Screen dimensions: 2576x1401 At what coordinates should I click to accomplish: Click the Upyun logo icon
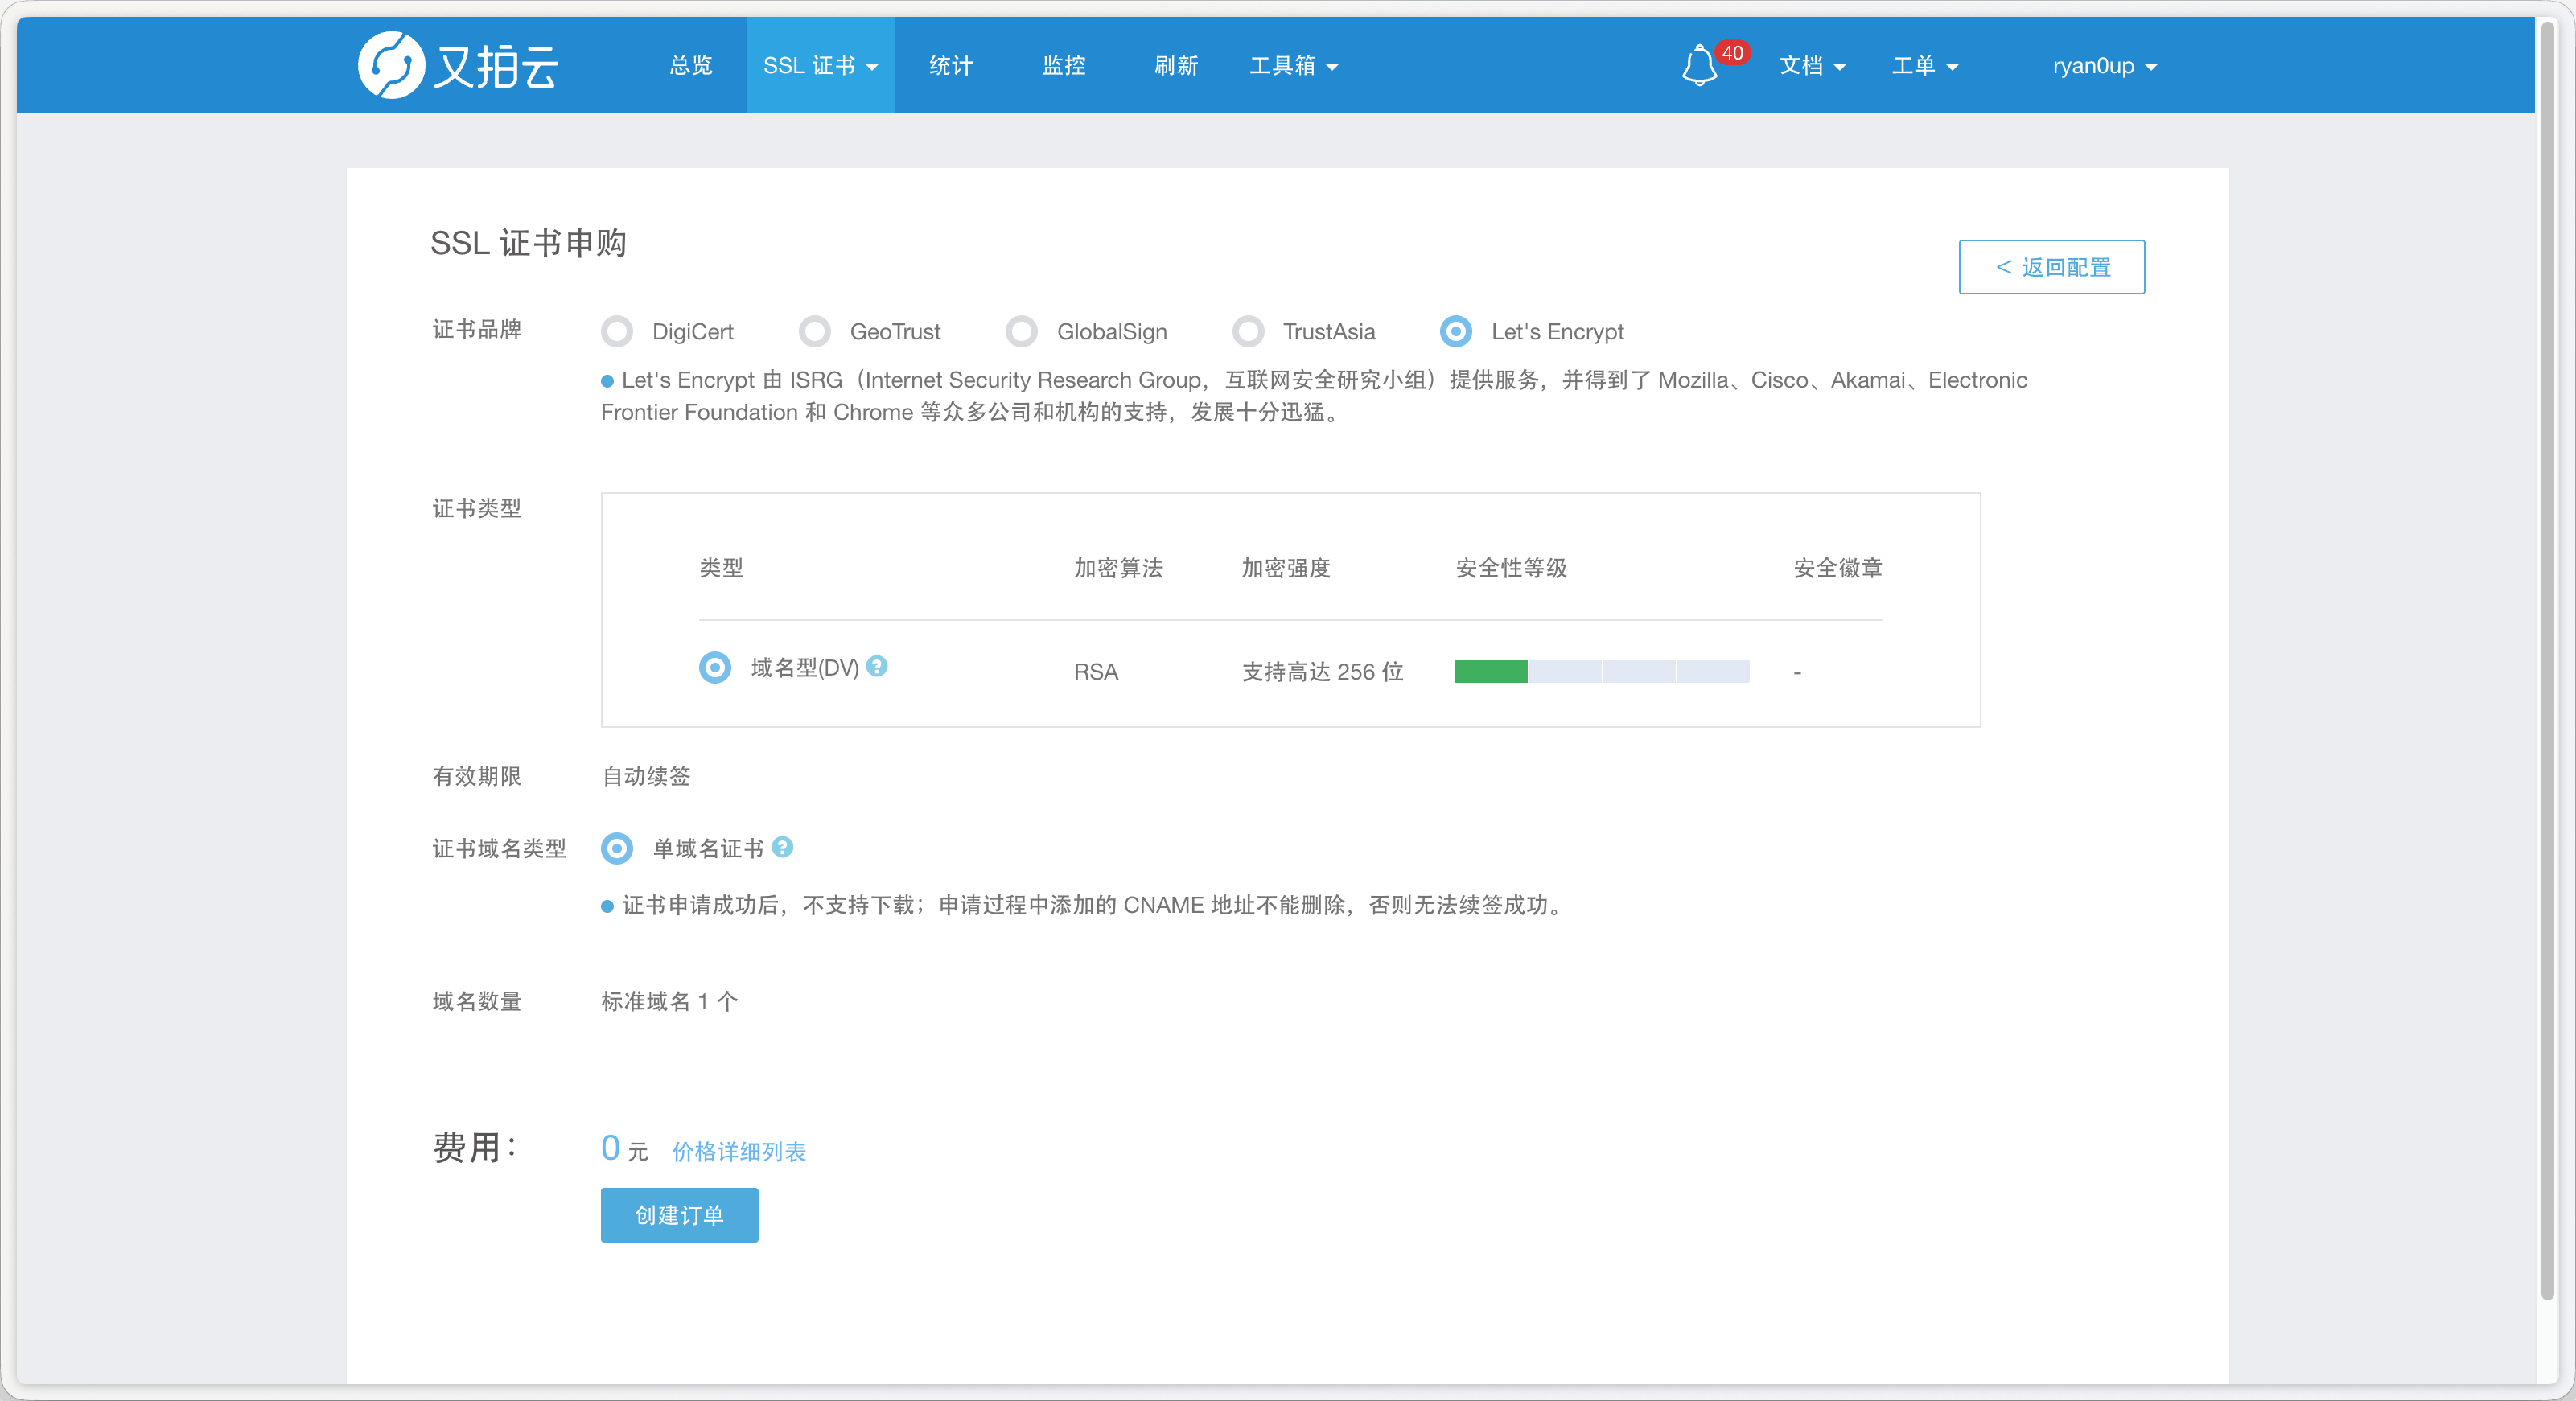click(391, 66)
